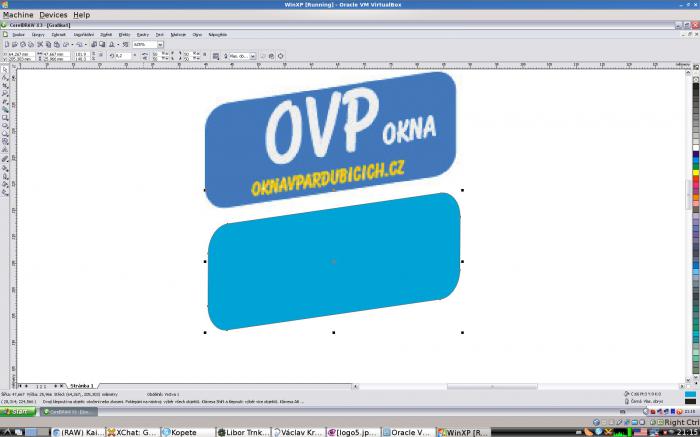Viewport: 700px width, 437px height.
Task: Select the Zoom tool in toolbox
Action: [5, 94]
